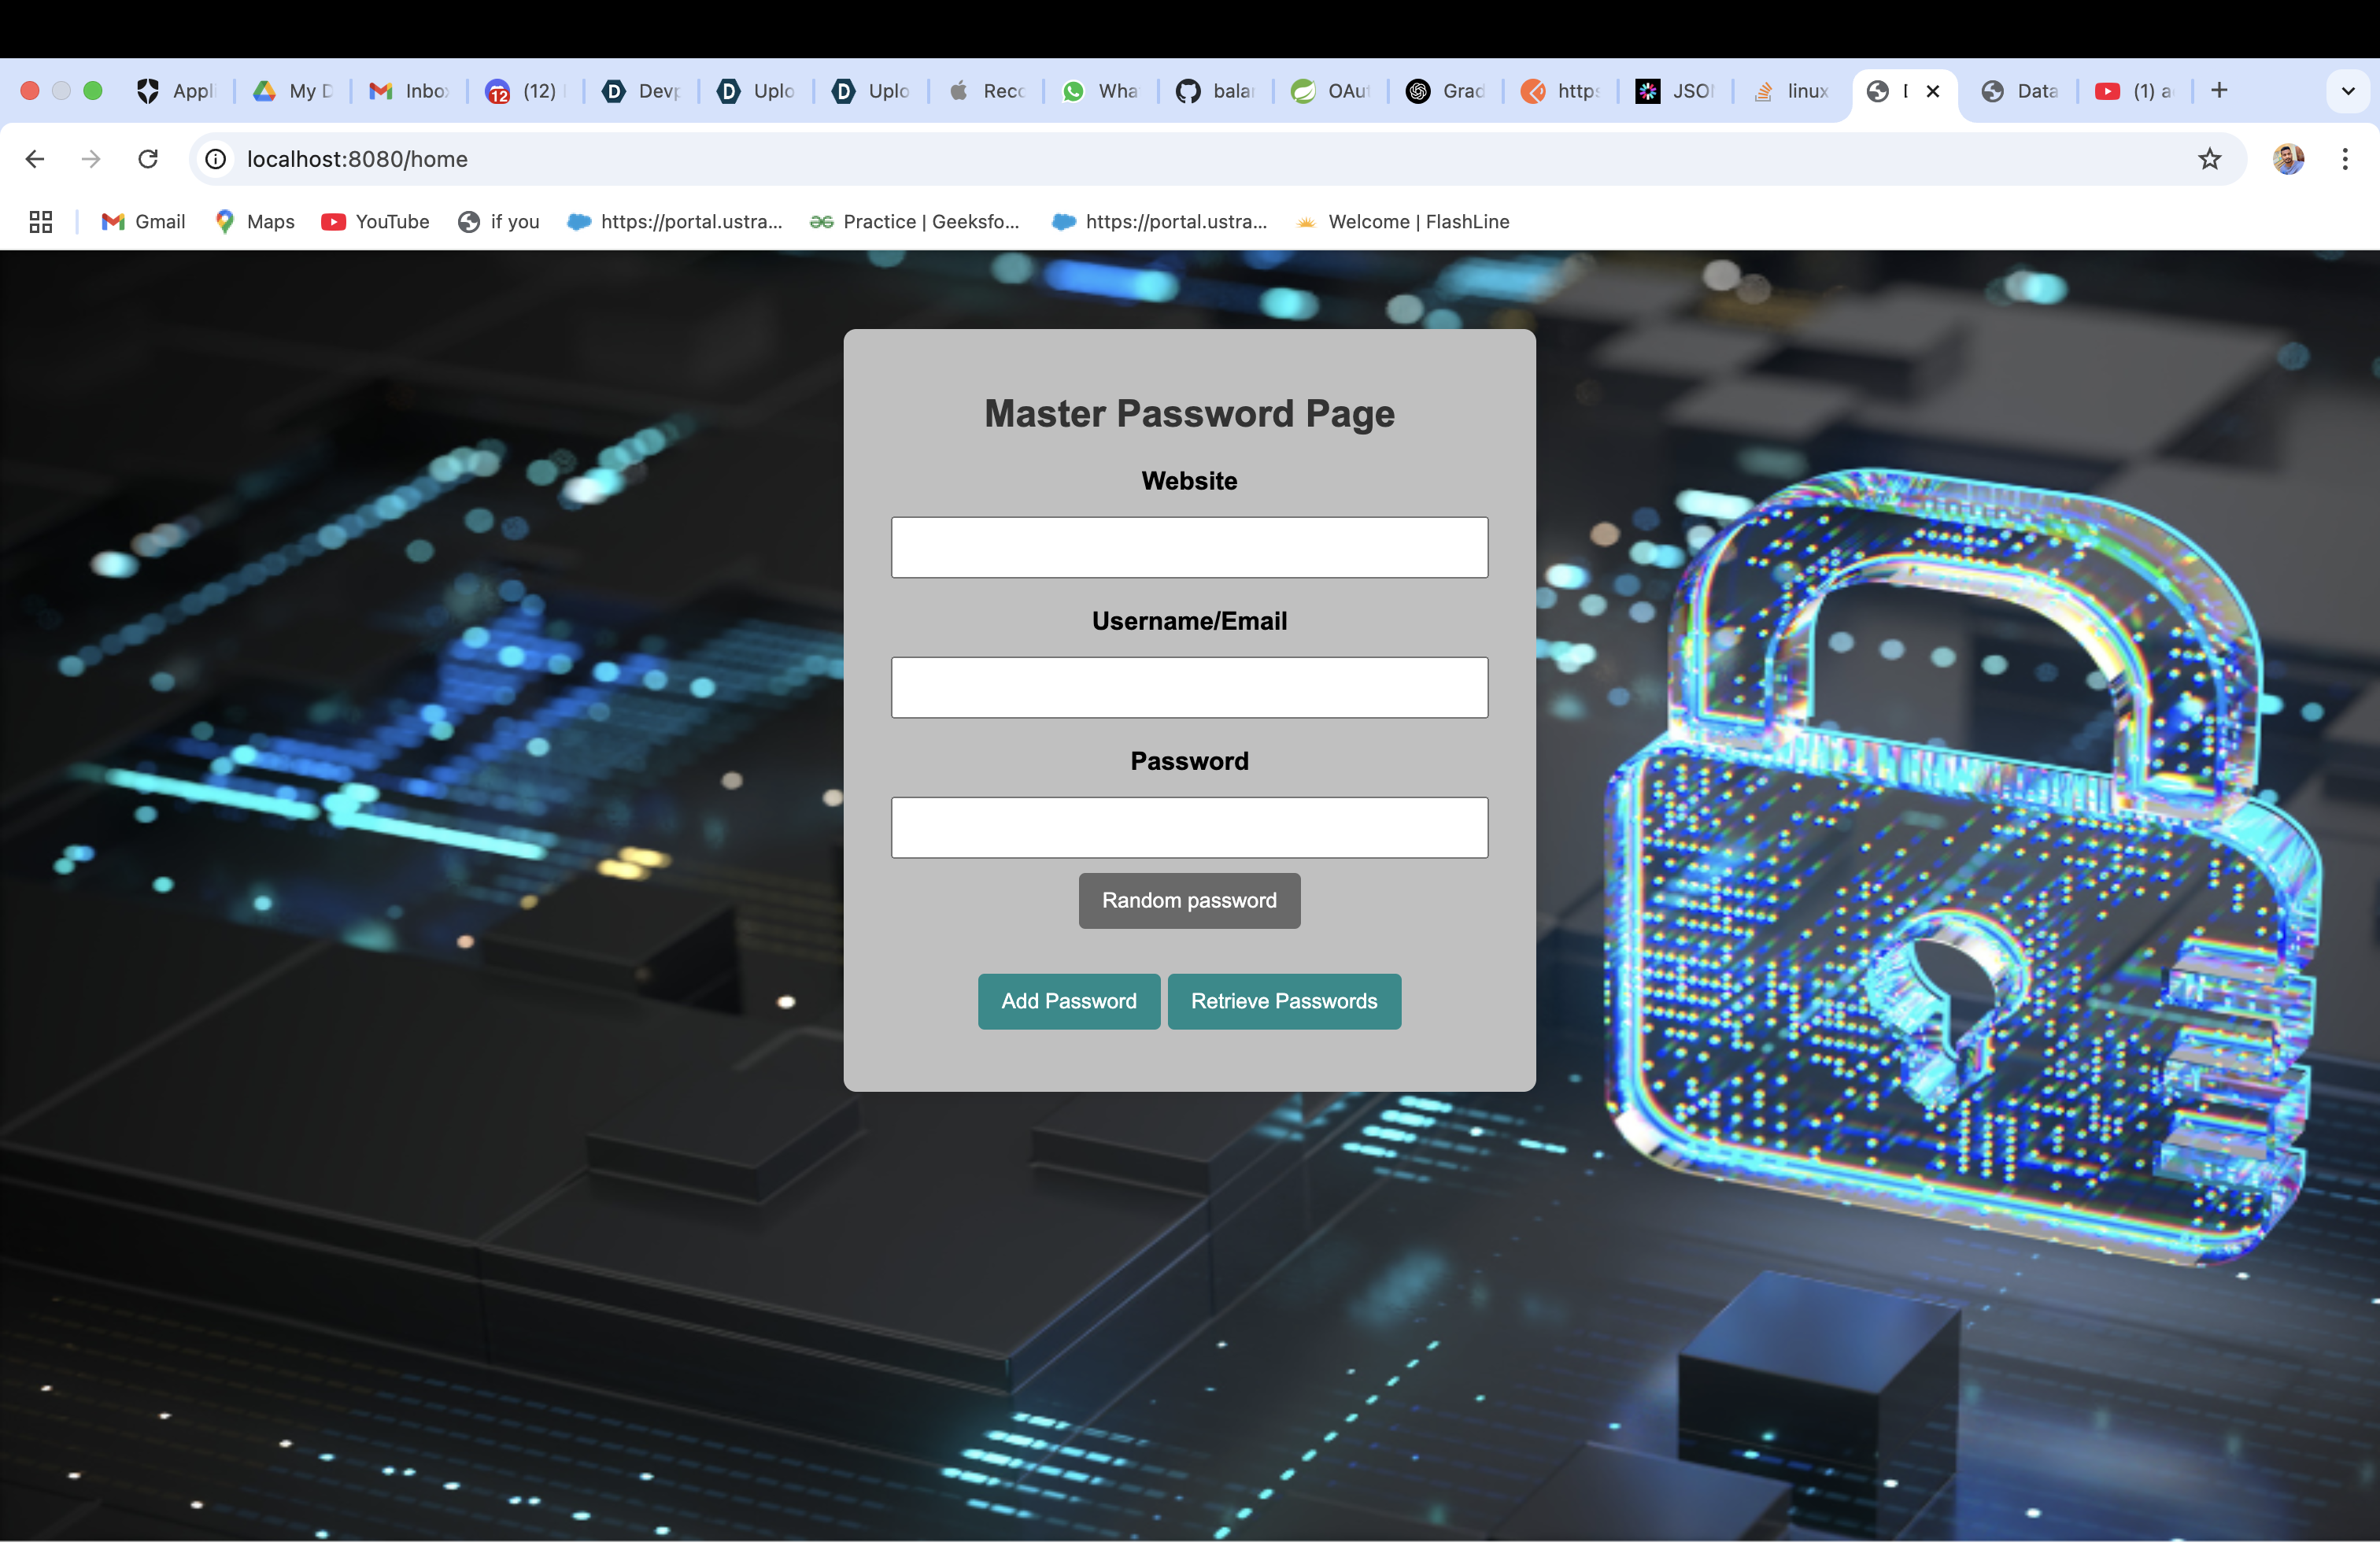Click the Username/Email input field
Screen dimensions: 2380x1546
tap(1189, 687)
